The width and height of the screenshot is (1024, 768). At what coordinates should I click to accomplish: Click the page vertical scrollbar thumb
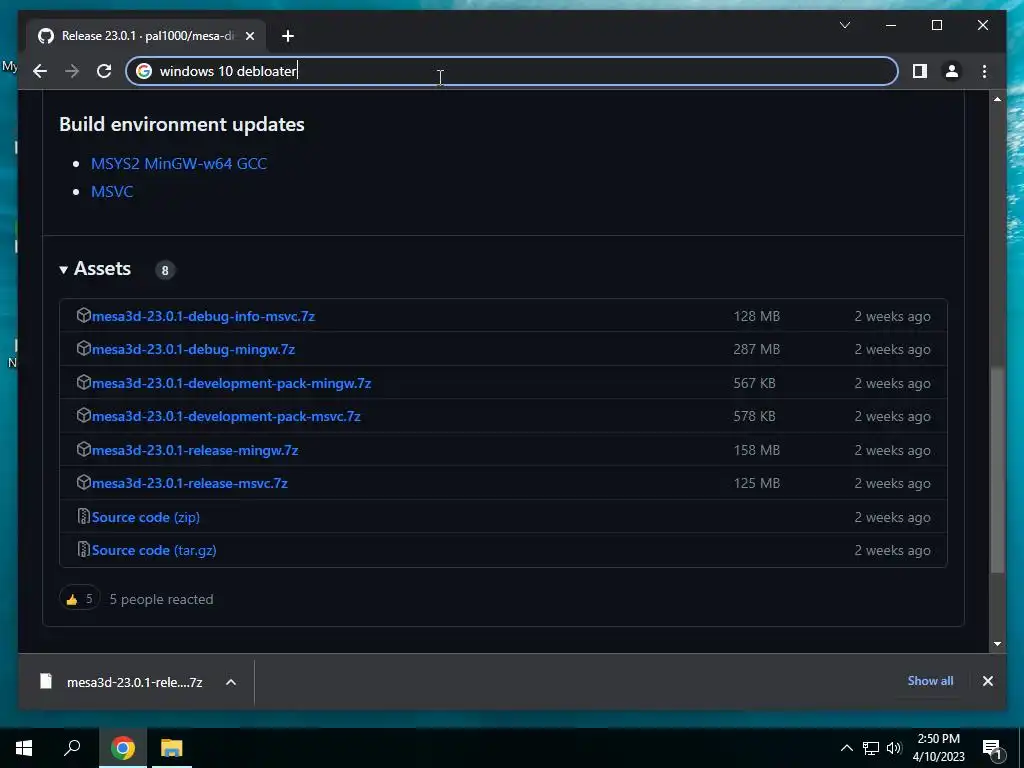tap(997, 470)
